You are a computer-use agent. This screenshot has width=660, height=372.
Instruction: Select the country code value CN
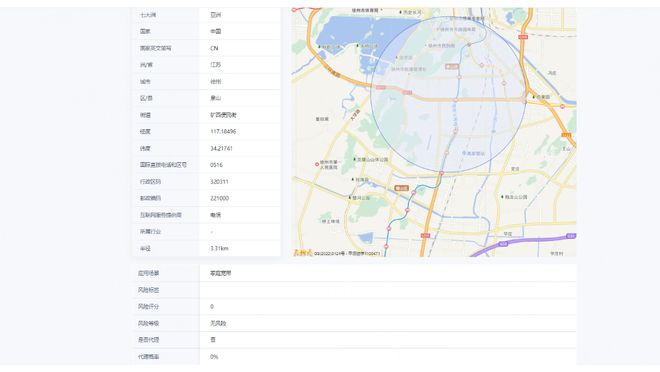click(x=214, y=48)
